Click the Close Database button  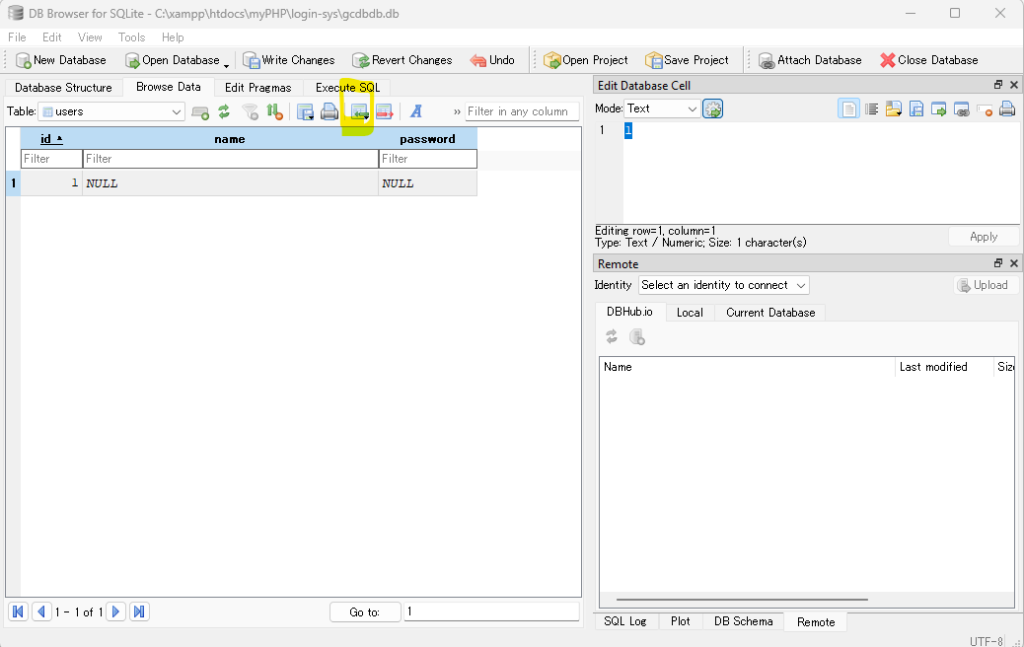click(929, 60)
